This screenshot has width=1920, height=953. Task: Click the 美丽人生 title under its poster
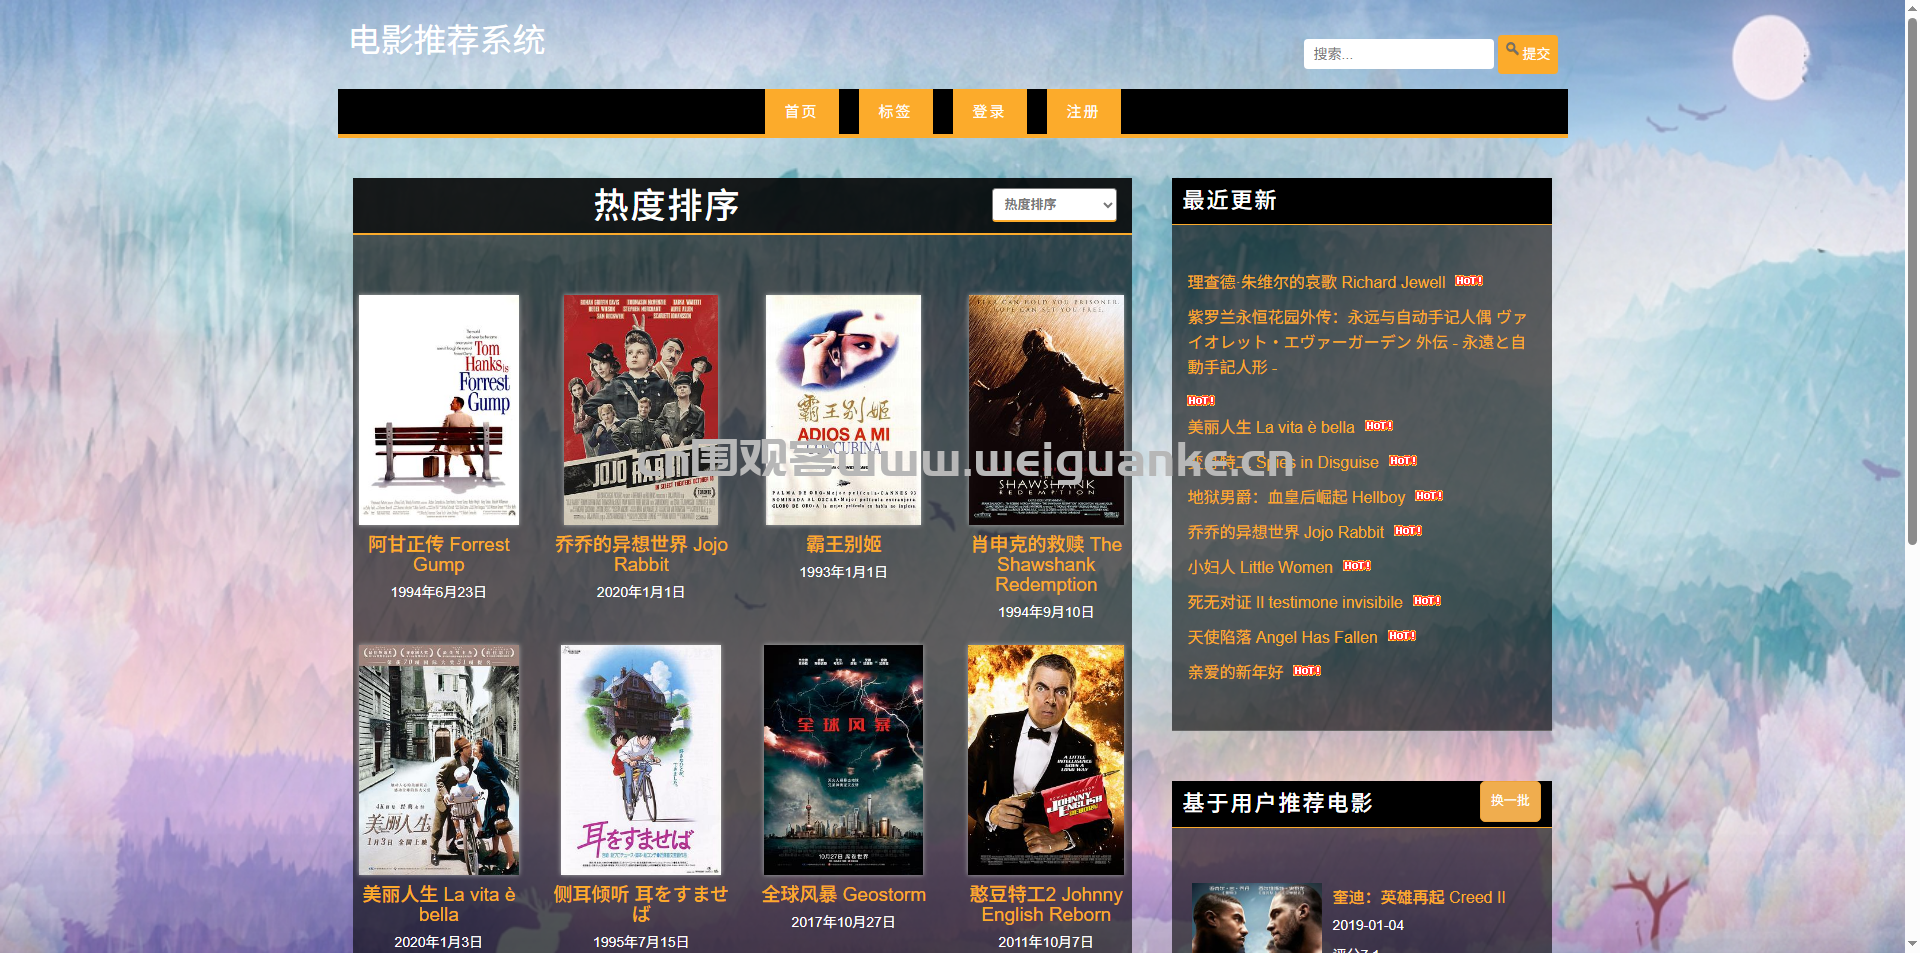tap(439, 904)
